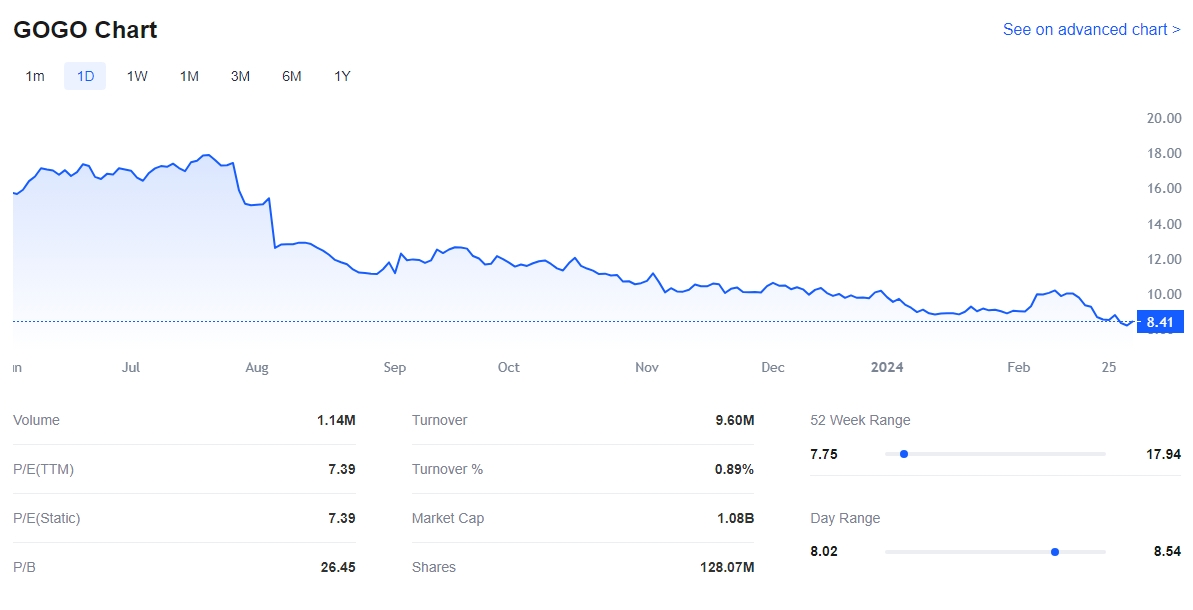Click the 20.00 price axis label
The image size is (1193, 610).
(x=1163, y=118)
